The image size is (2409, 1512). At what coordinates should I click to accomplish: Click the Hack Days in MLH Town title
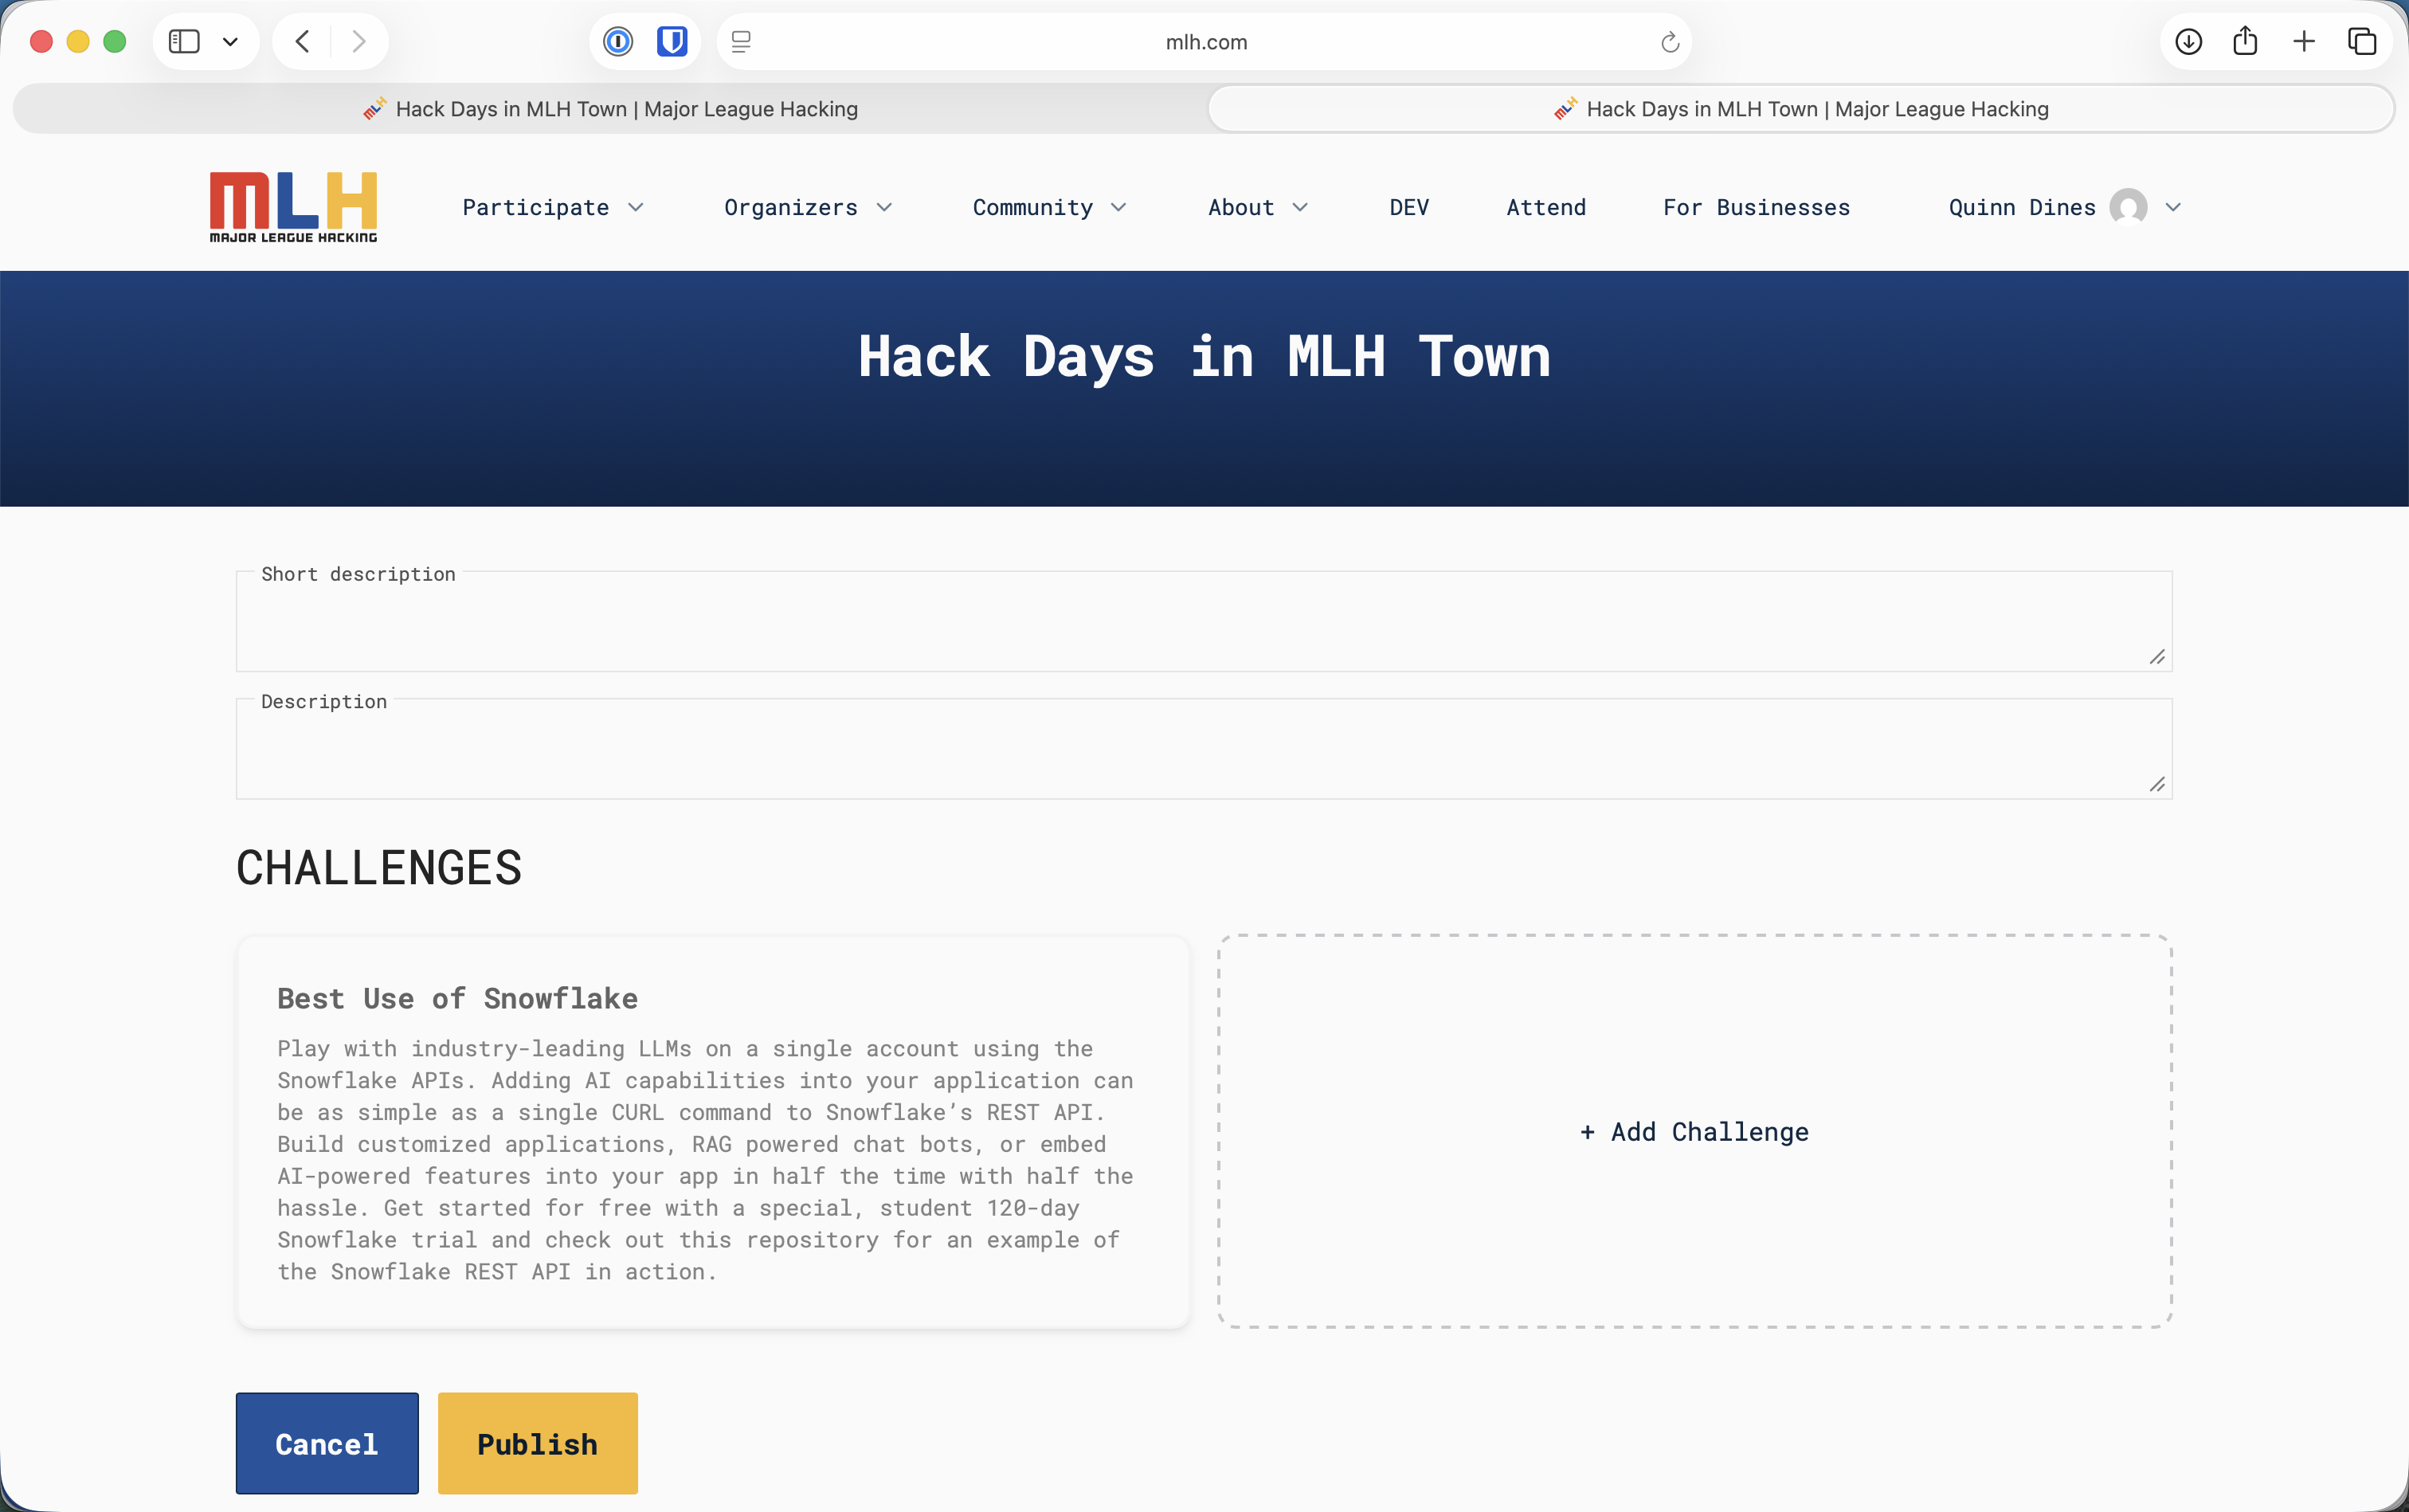pyautogui.click(x=1204, y=357)
